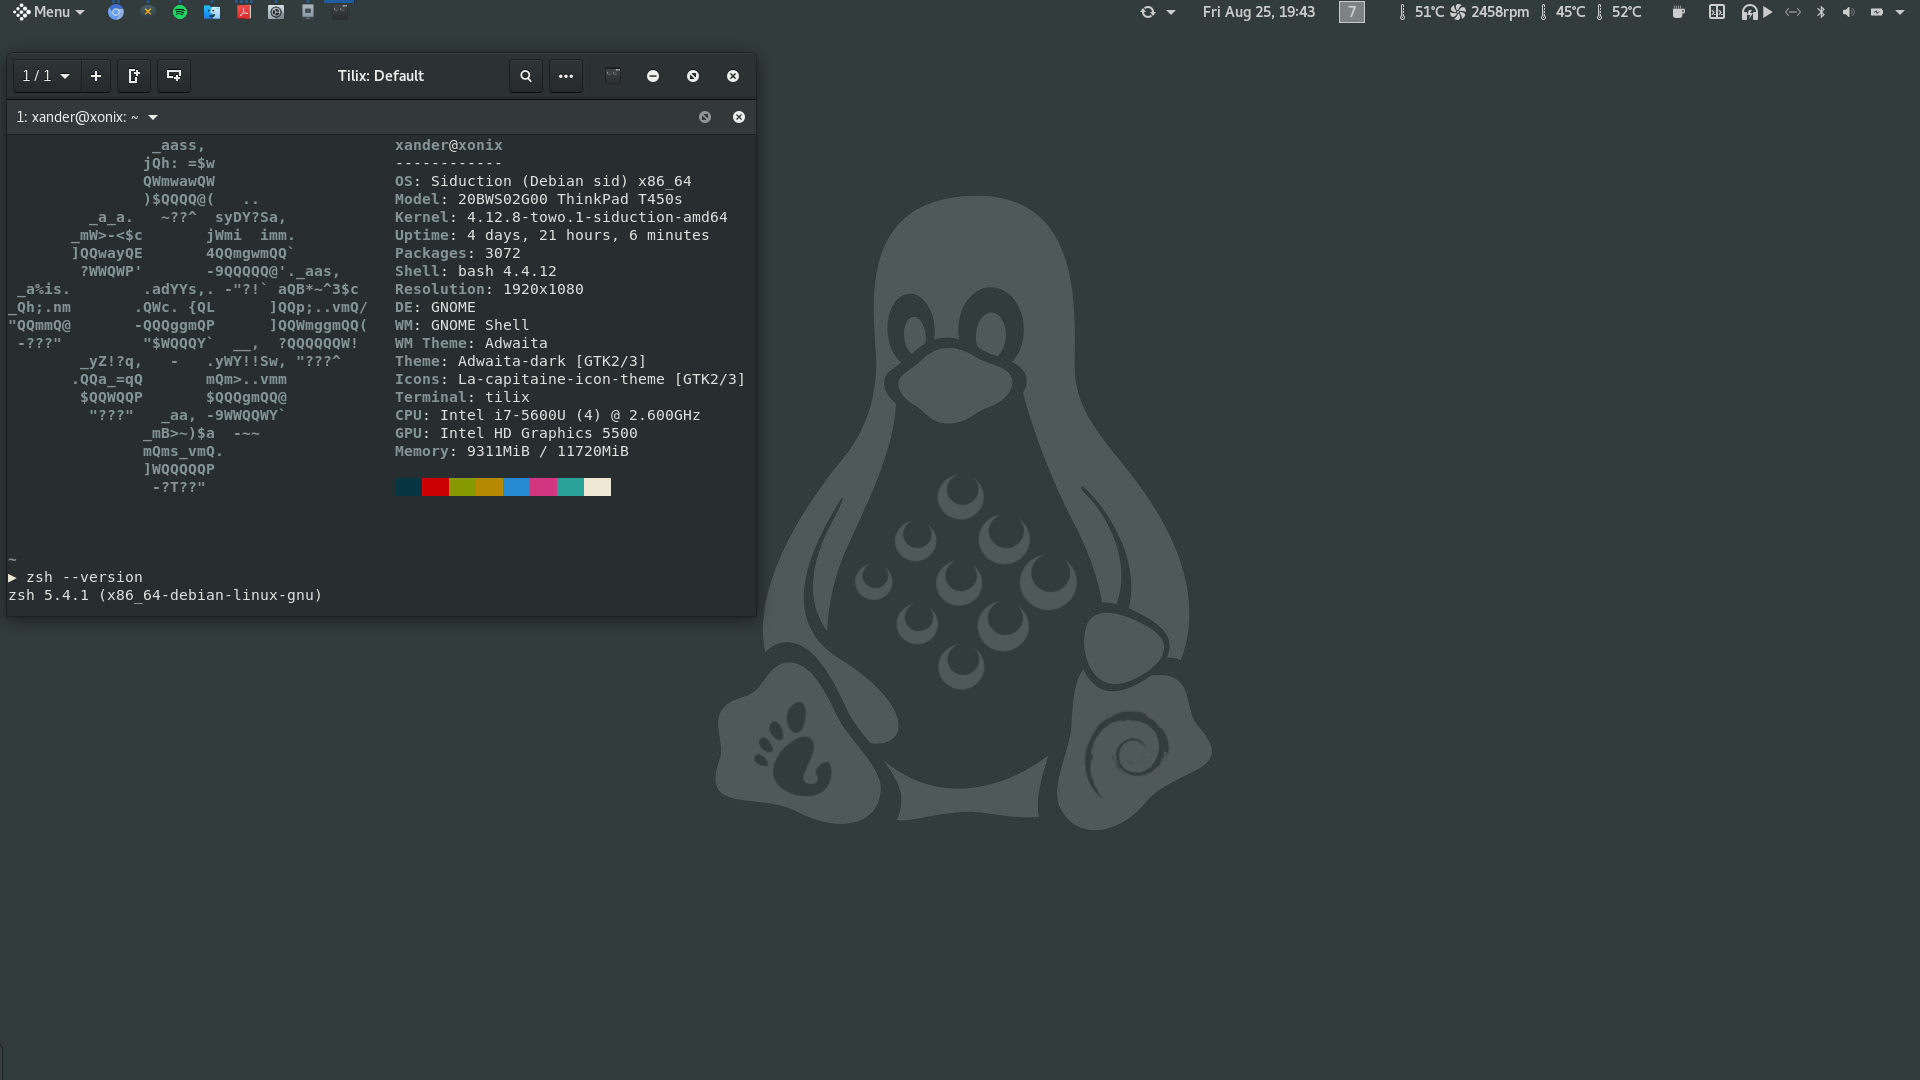Open the Tilix three-dots menu
Image resolution: width=1920 pixels, height=1080 pixels.
click(x=566, y=76)
